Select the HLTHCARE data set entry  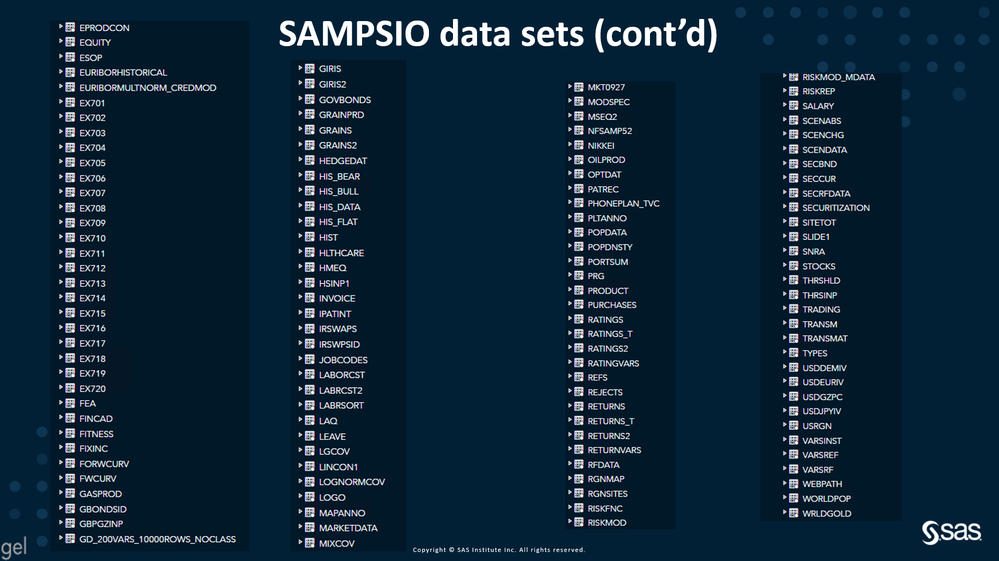tap(341, 253)
